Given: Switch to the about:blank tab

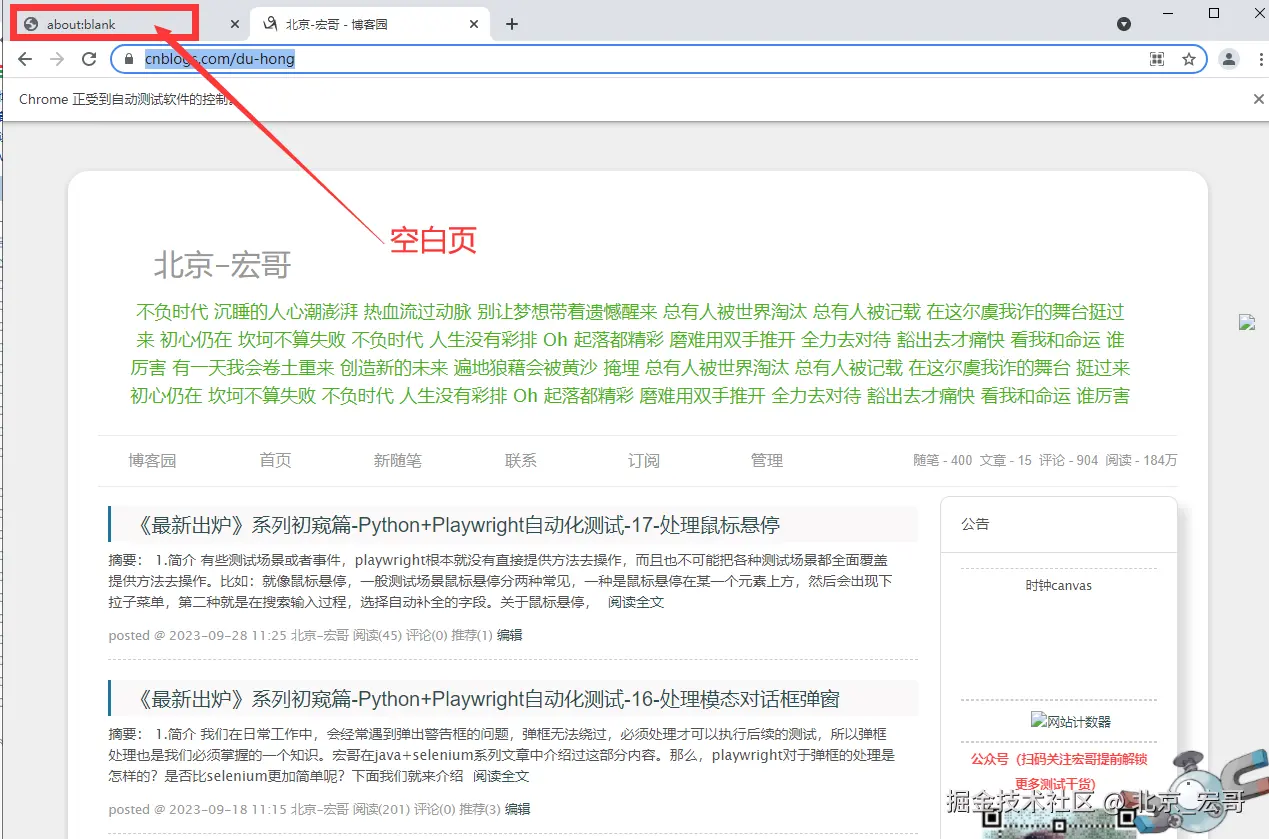Looking at the screenshot, I should click(x=121, y=24).
